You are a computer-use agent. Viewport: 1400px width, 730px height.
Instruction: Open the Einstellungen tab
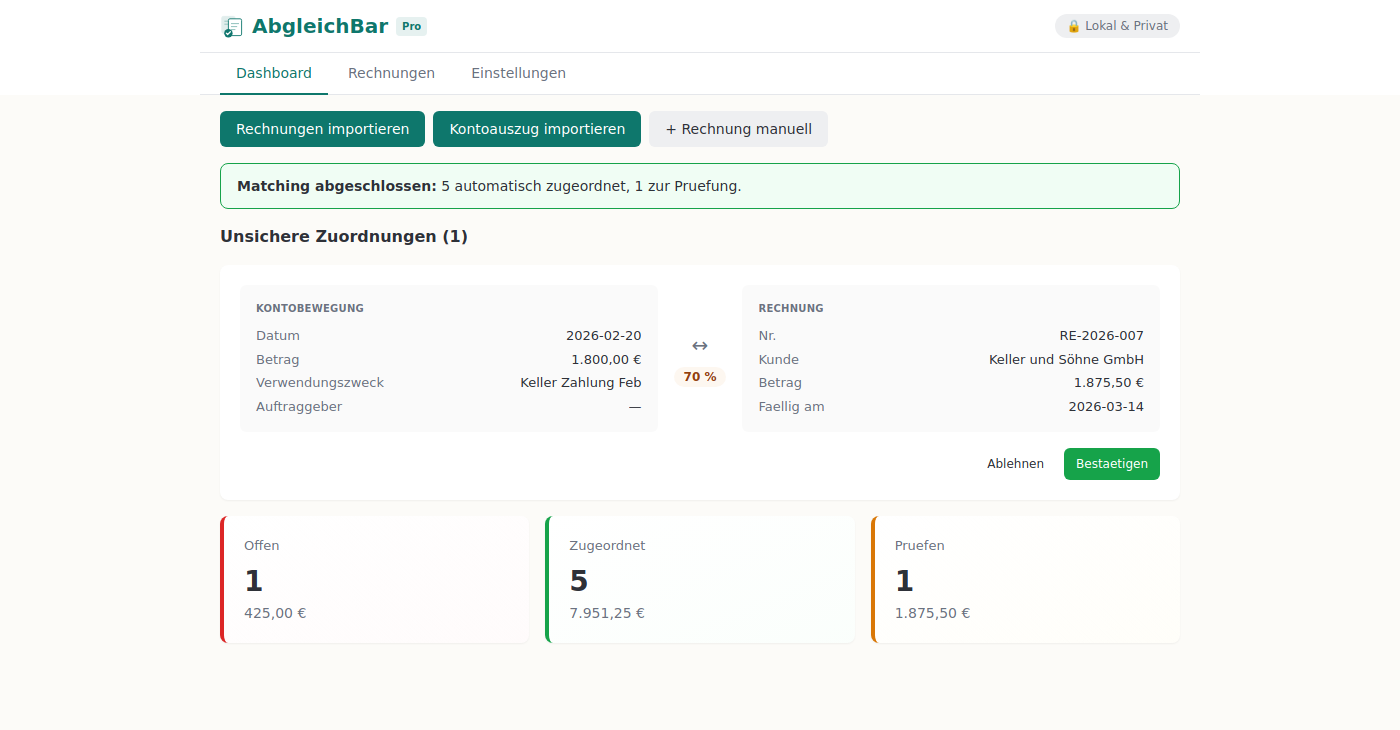(518, 72)
